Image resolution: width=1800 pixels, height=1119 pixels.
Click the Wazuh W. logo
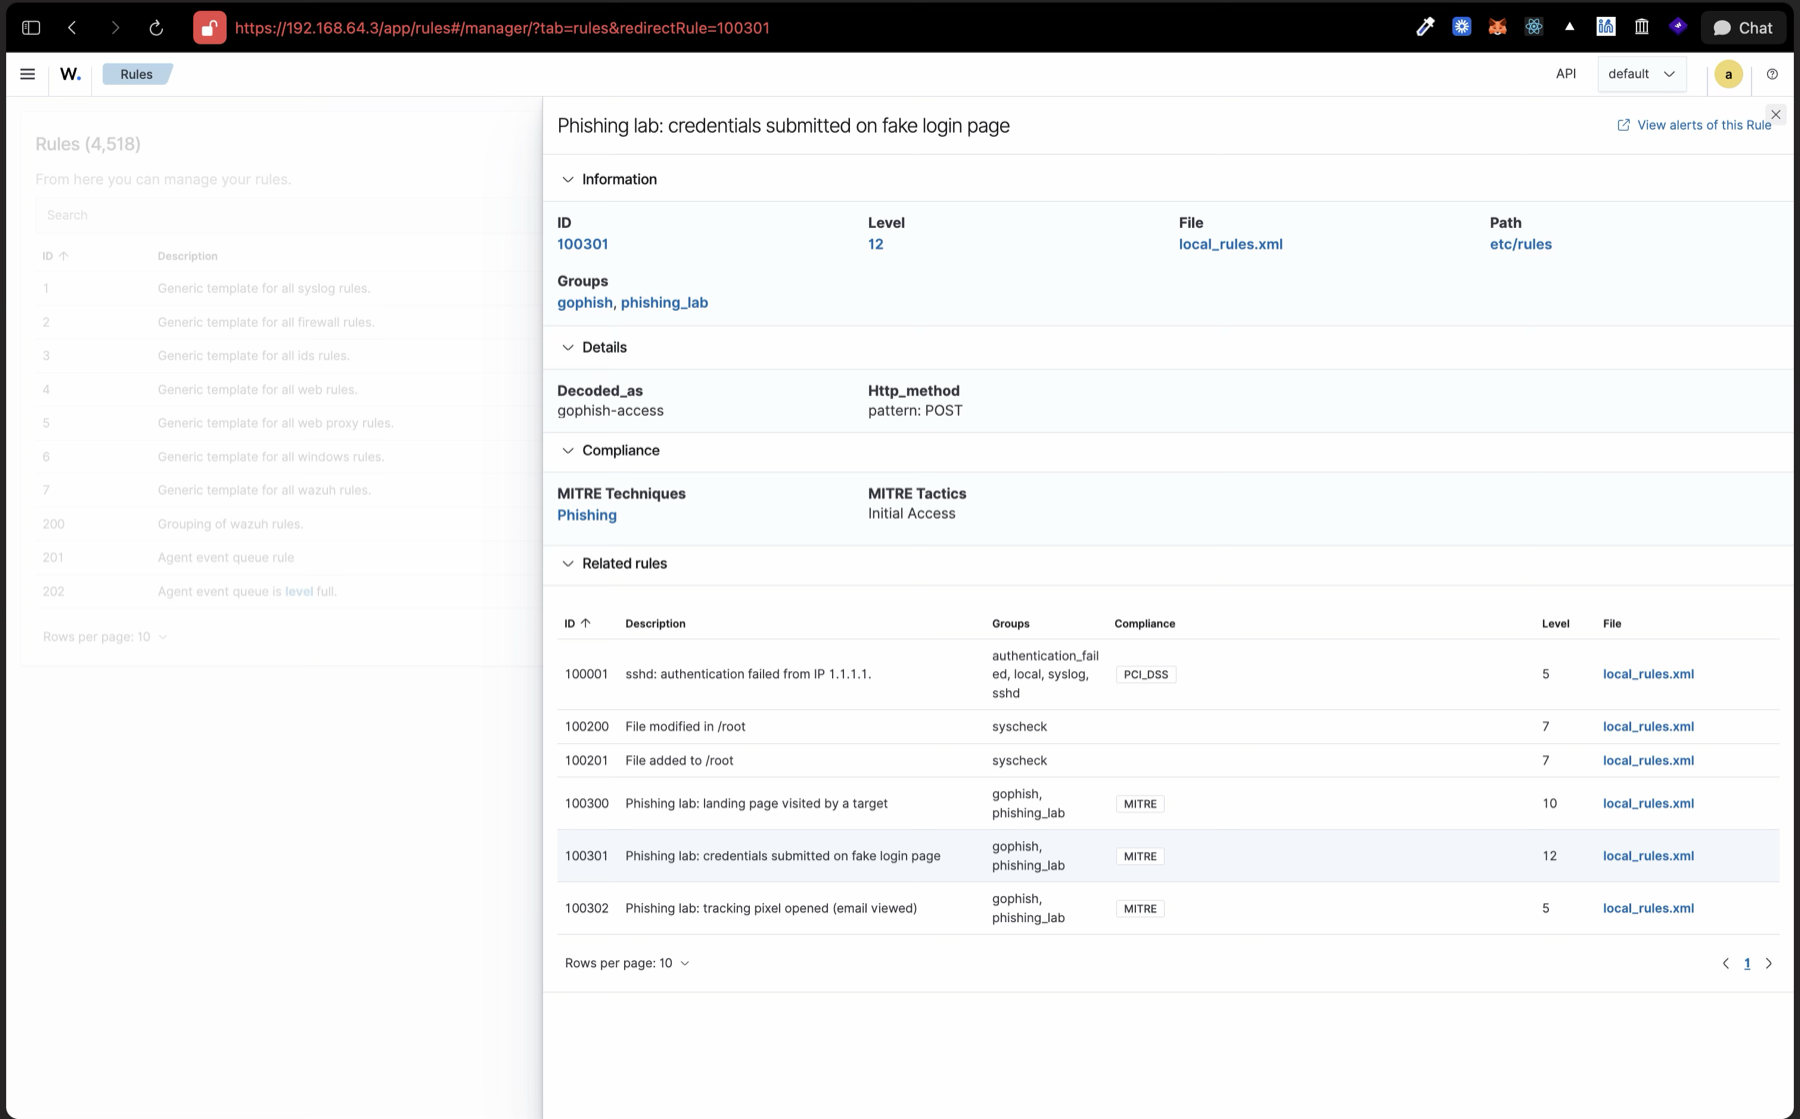pos(70,74)
